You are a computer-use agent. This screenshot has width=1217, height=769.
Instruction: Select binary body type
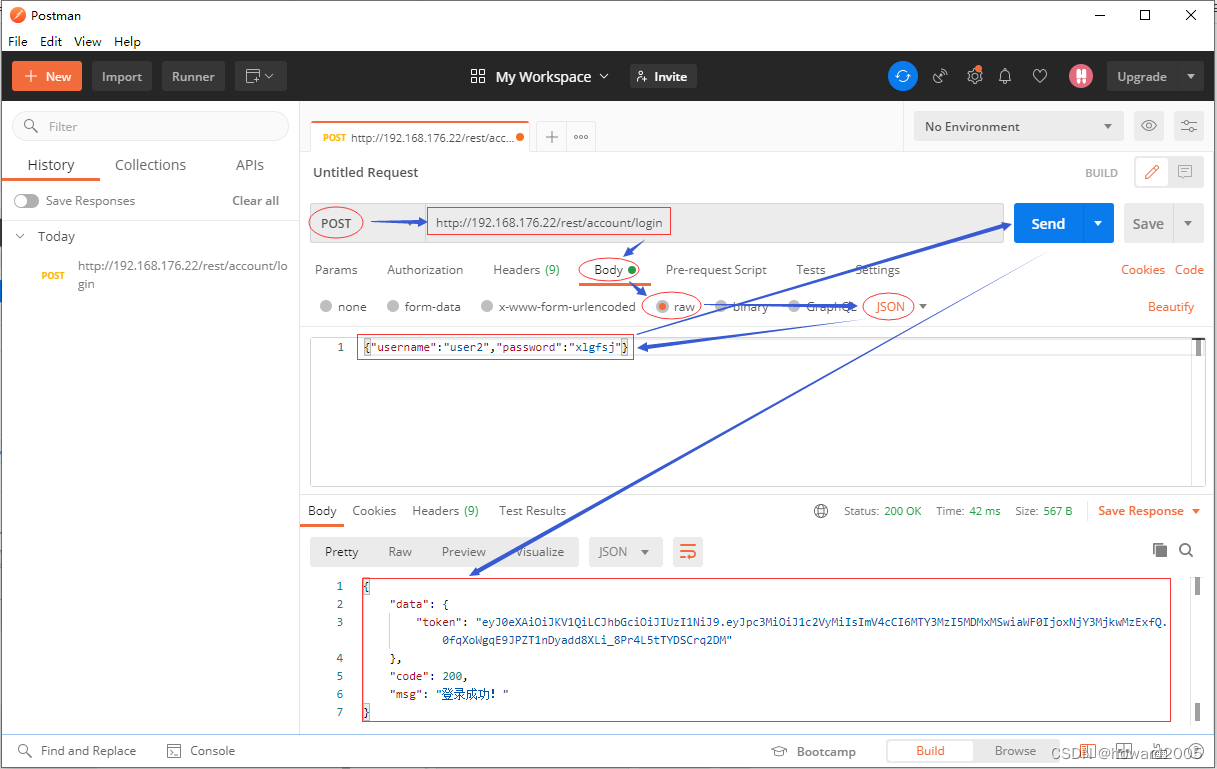pyautogui.click(x=741, y=307)
